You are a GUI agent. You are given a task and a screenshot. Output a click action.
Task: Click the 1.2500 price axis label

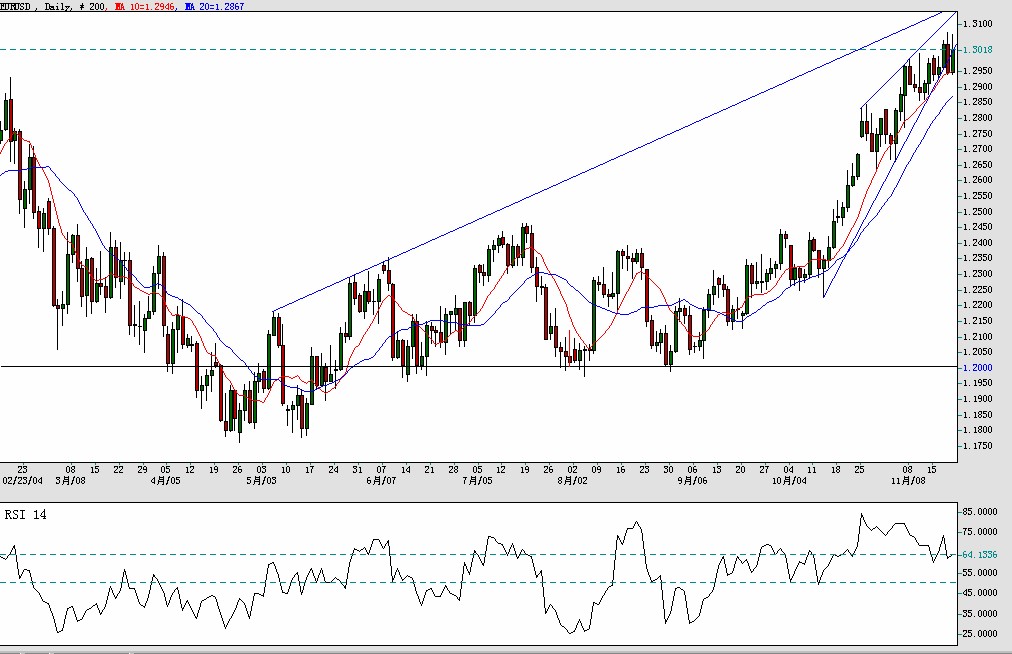click(x=978, y=212)
